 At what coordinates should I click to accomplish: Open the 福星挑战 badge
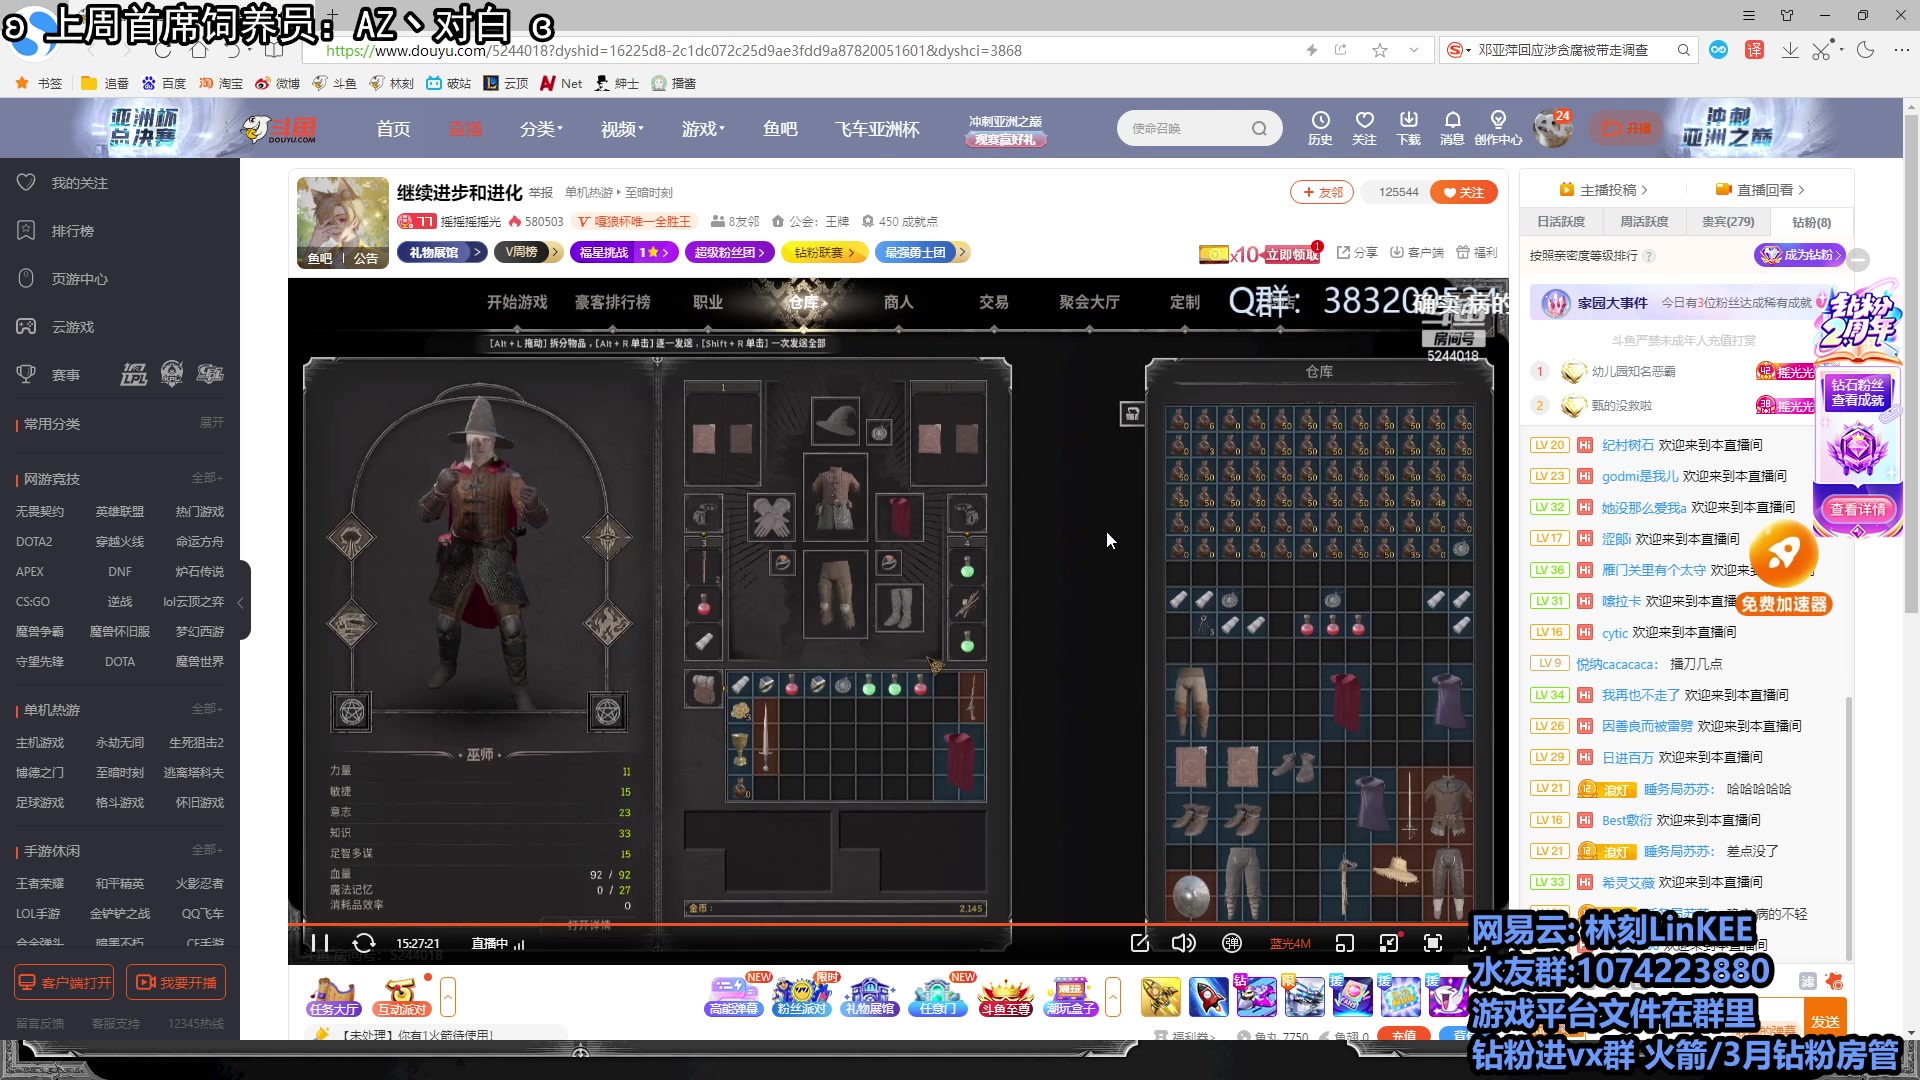point(625,252)
